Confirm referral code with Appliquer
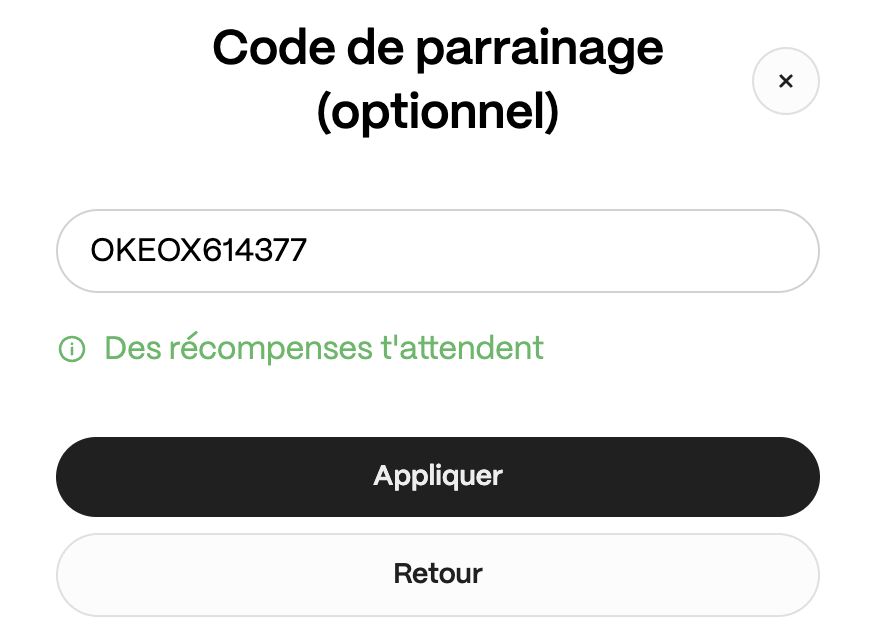Viewport: 878px width, 626px height. 438,476
